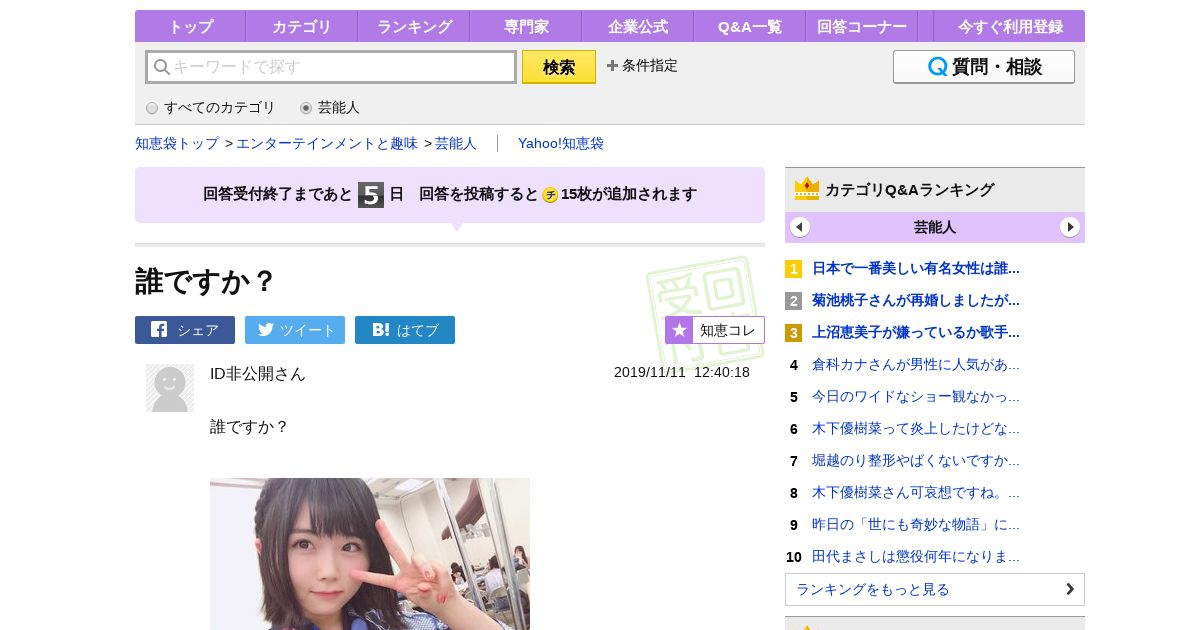Click the はてブ bookmark button
1200x630 pixels.
pos(405,330)
